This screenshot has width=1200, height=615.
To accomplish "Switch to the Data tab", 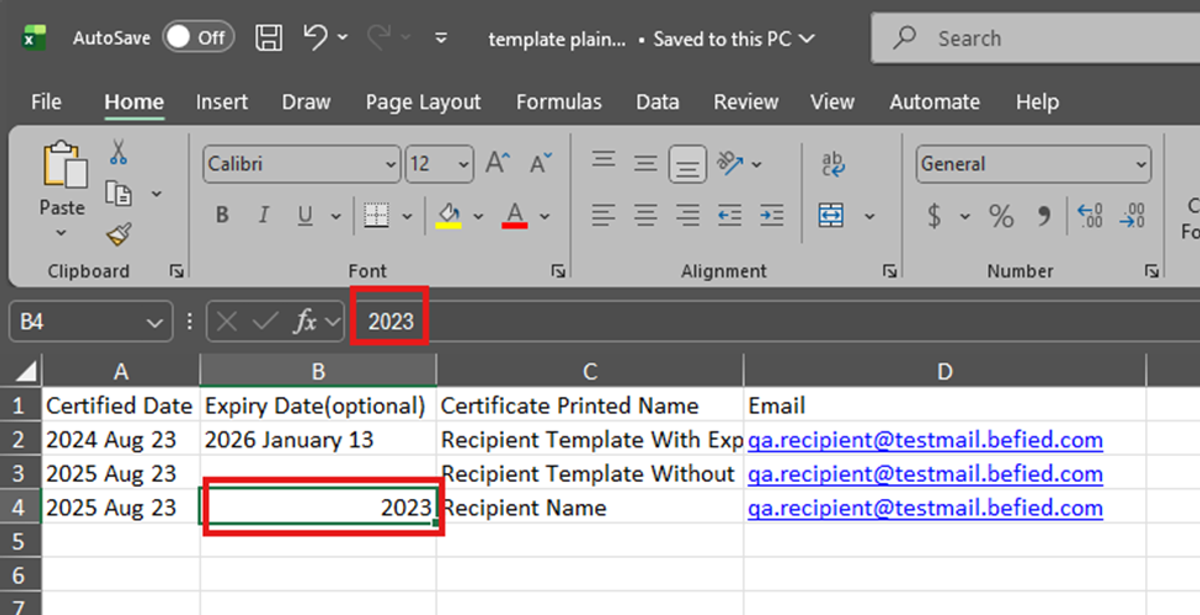I will [657, 102].
